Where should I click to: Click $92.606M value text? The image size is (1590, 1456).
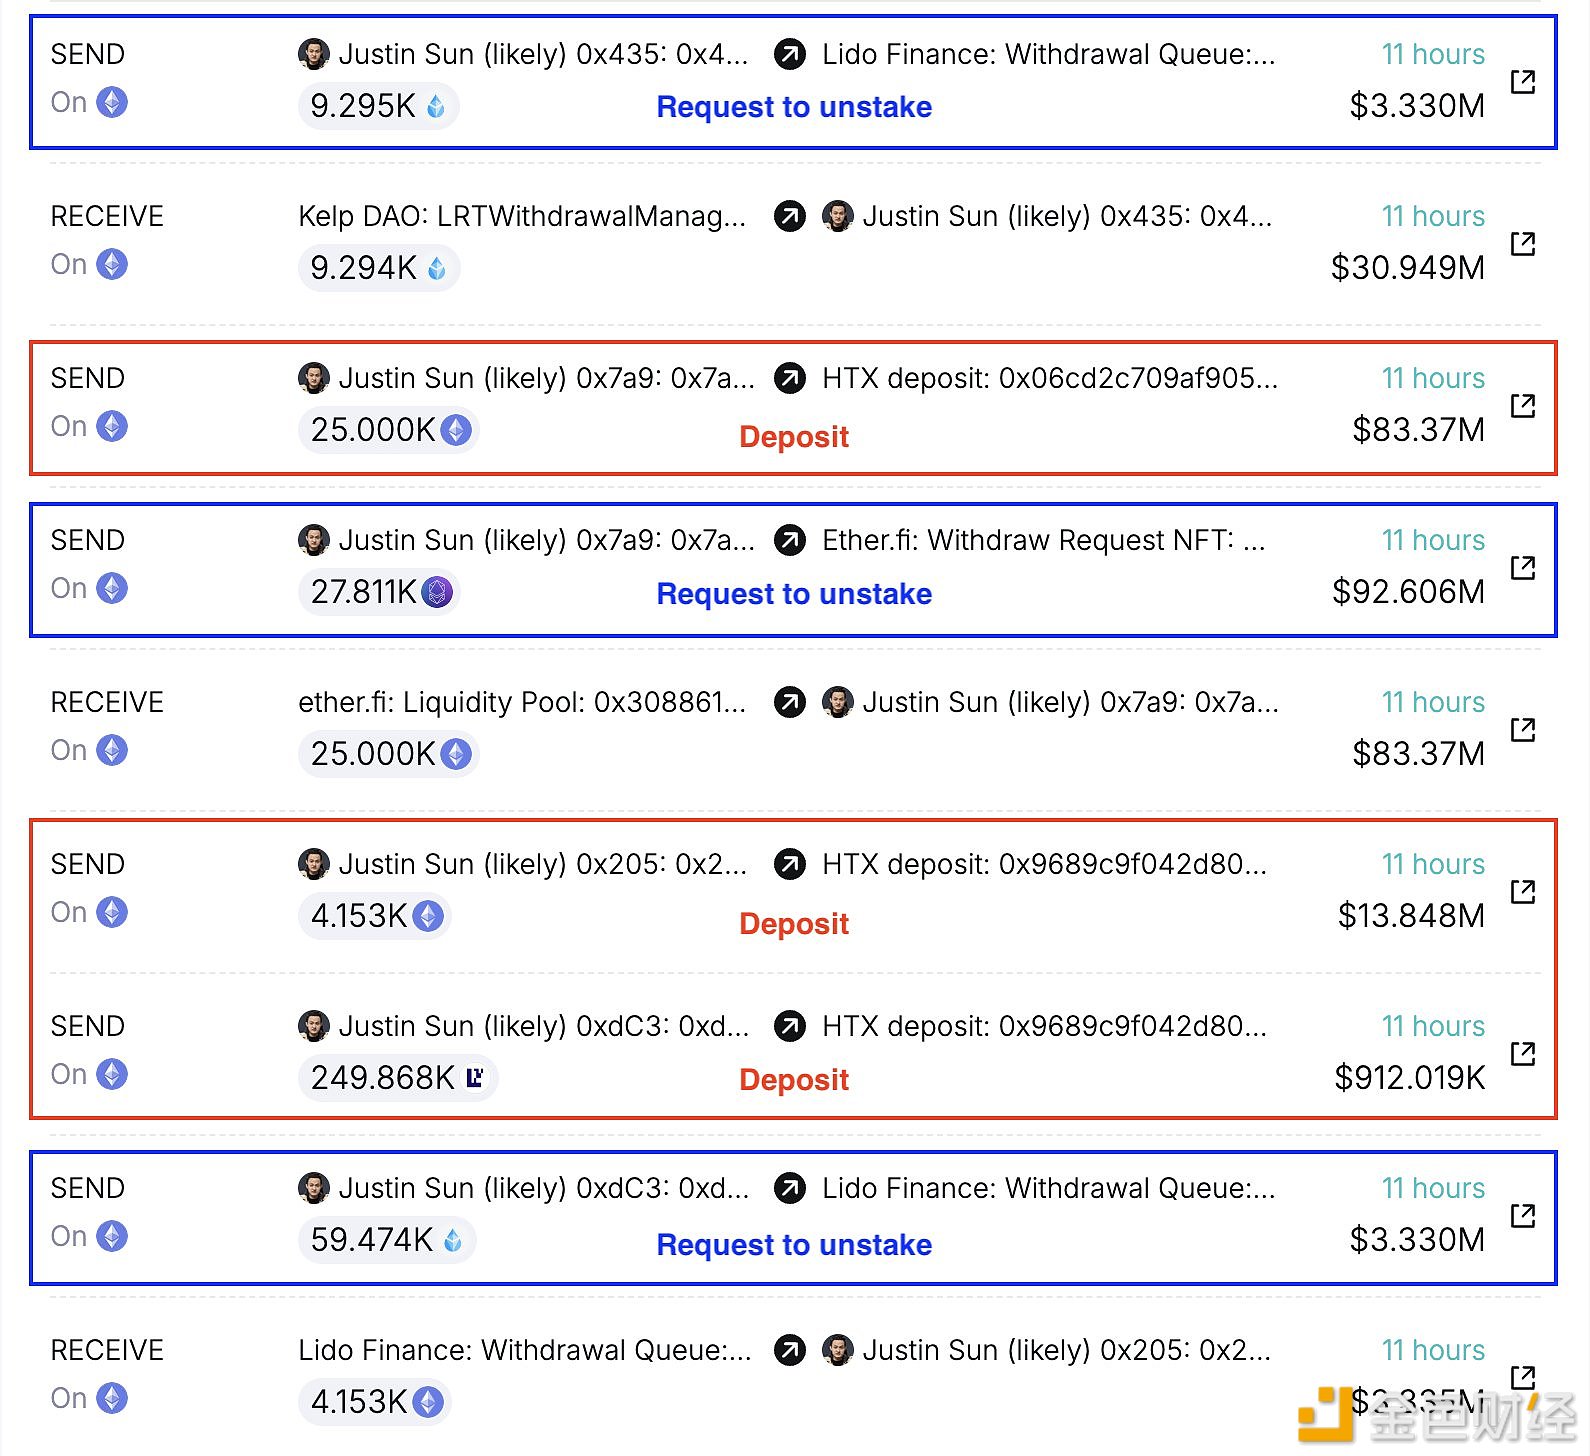tap(1408, 592)
